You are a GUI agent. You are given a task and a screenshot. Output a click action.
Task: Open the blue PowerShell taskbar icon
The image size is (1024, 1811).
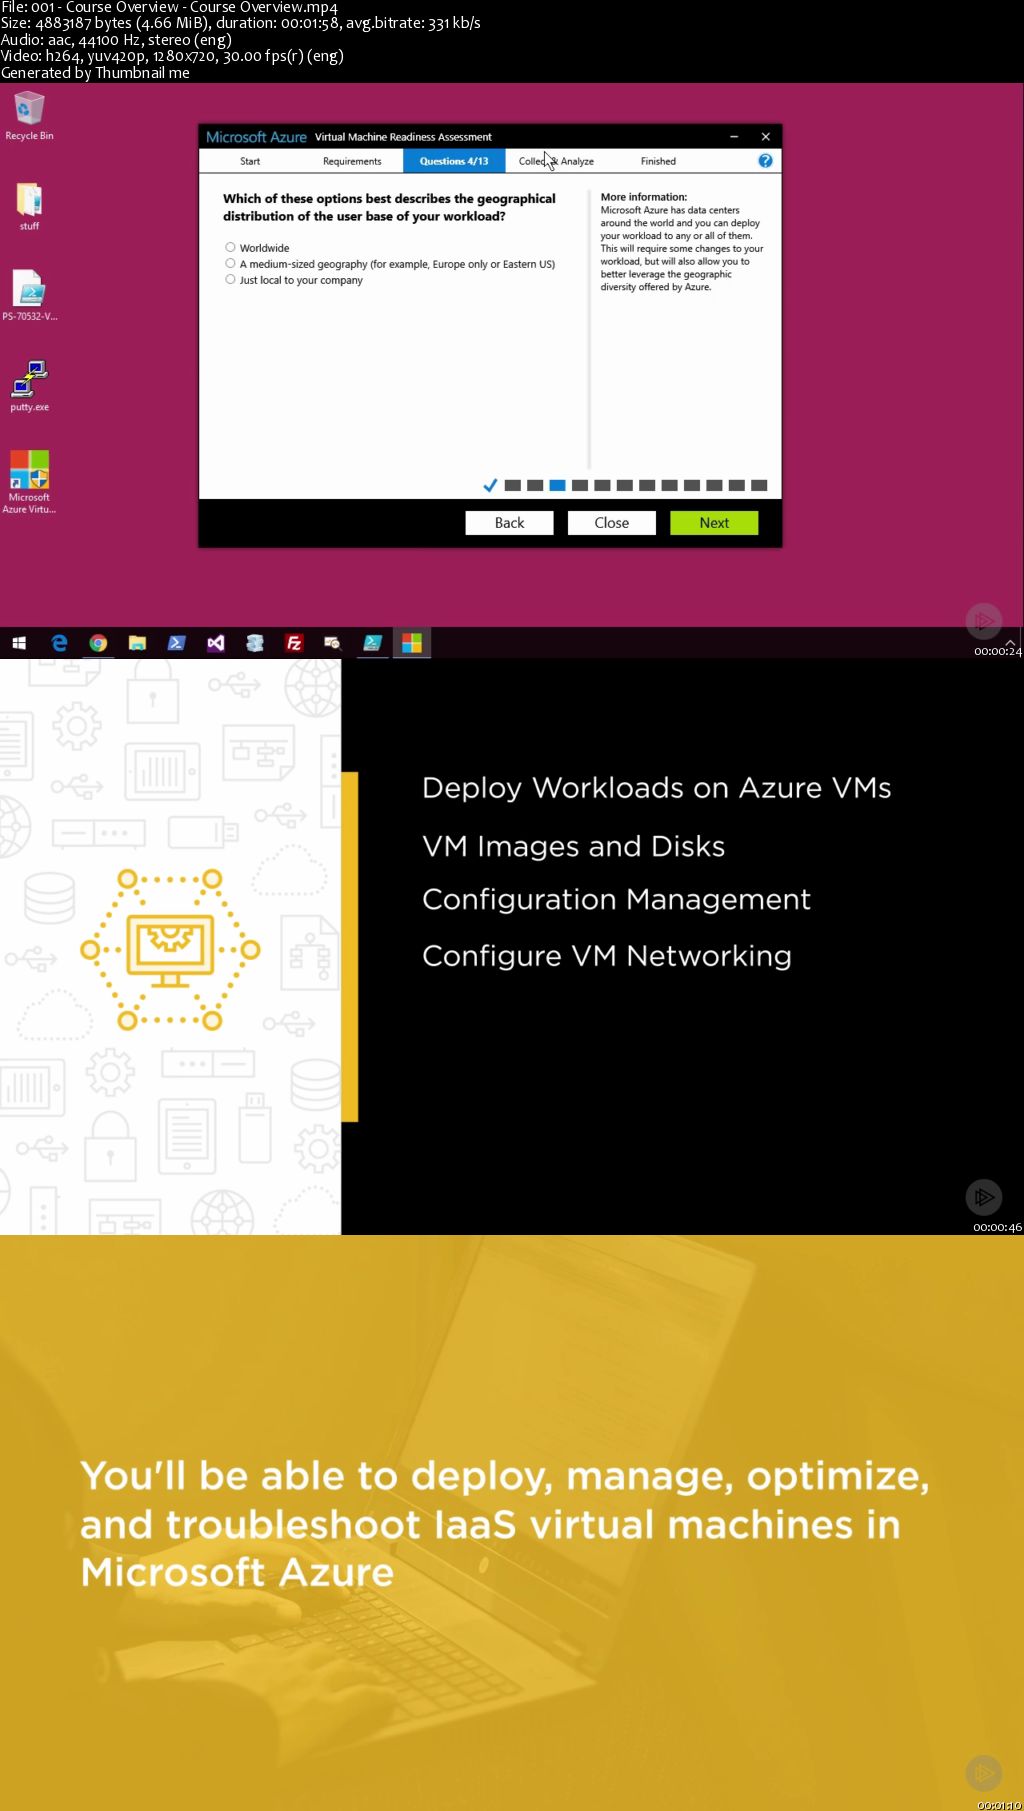tap(176, 643)
